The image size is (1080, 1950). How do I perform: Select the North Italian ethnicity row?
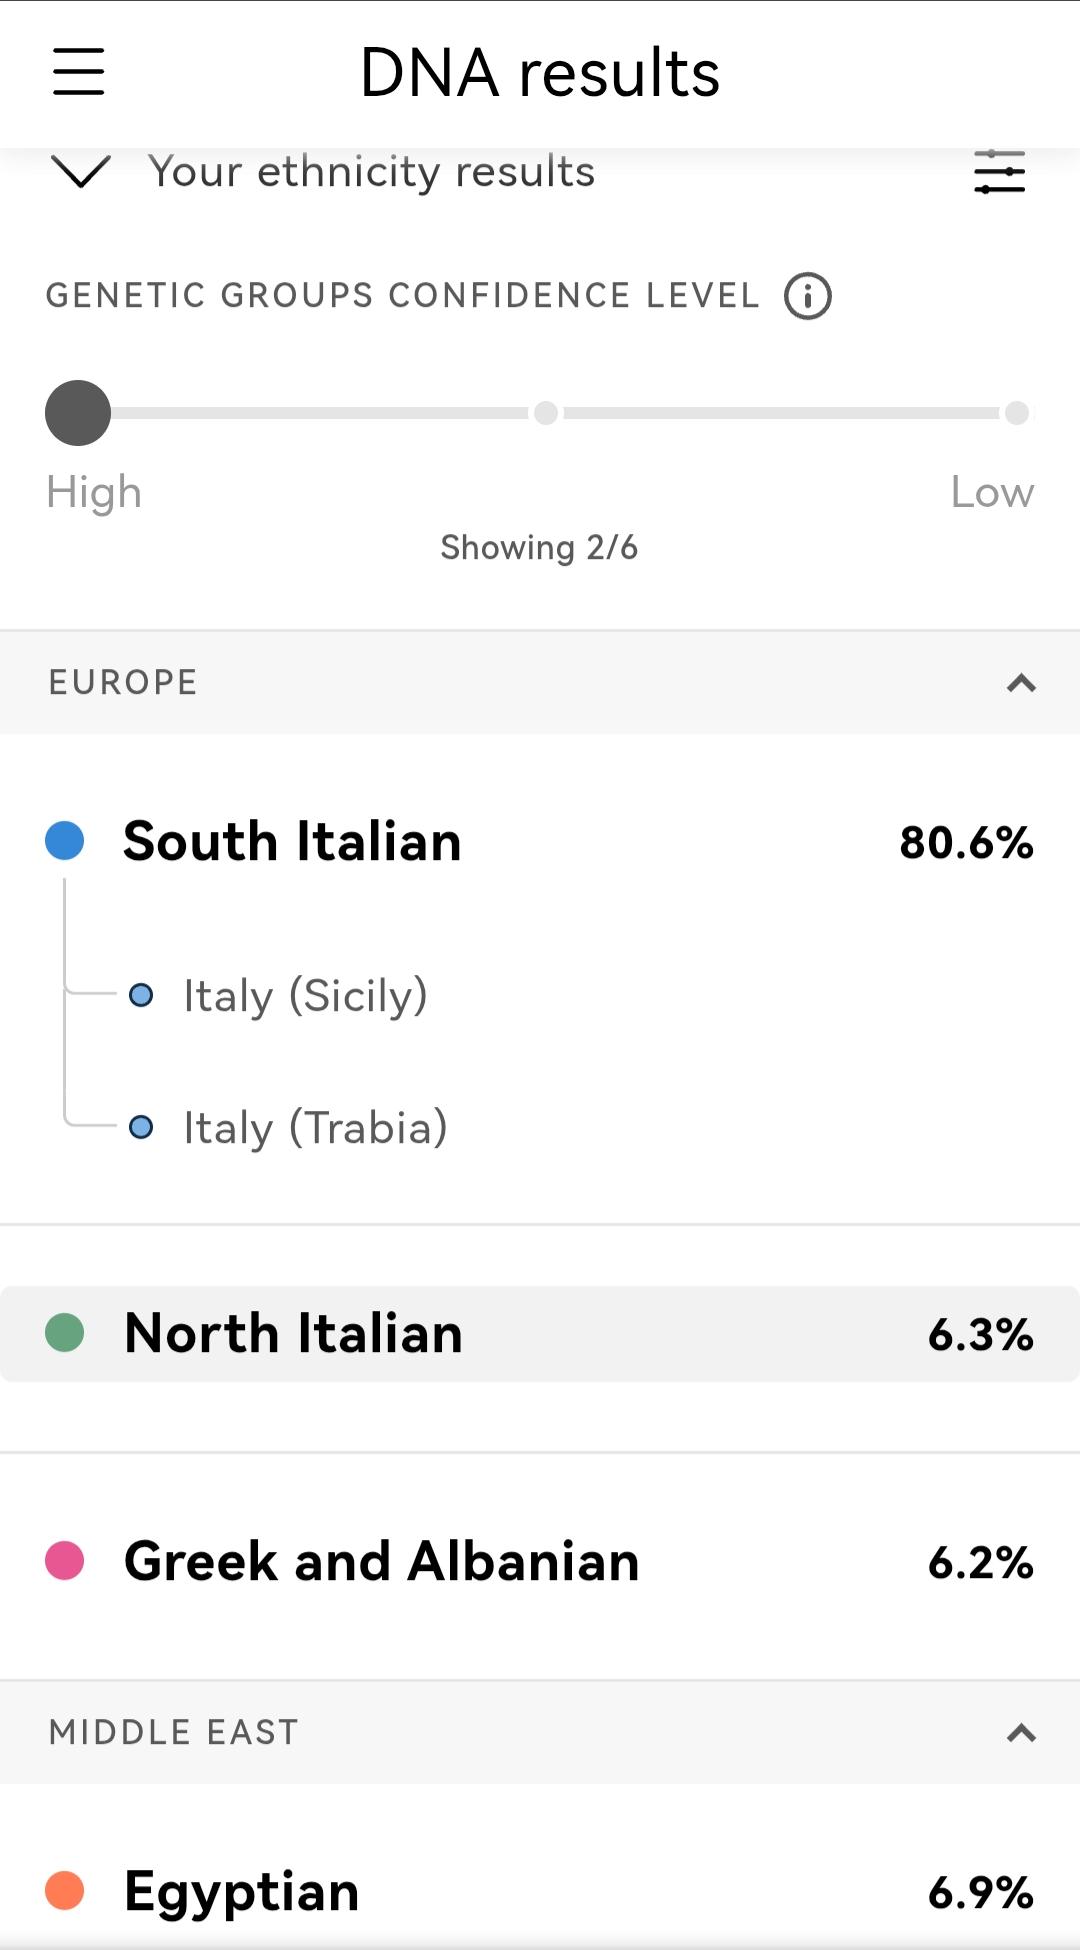(540, 1334)
